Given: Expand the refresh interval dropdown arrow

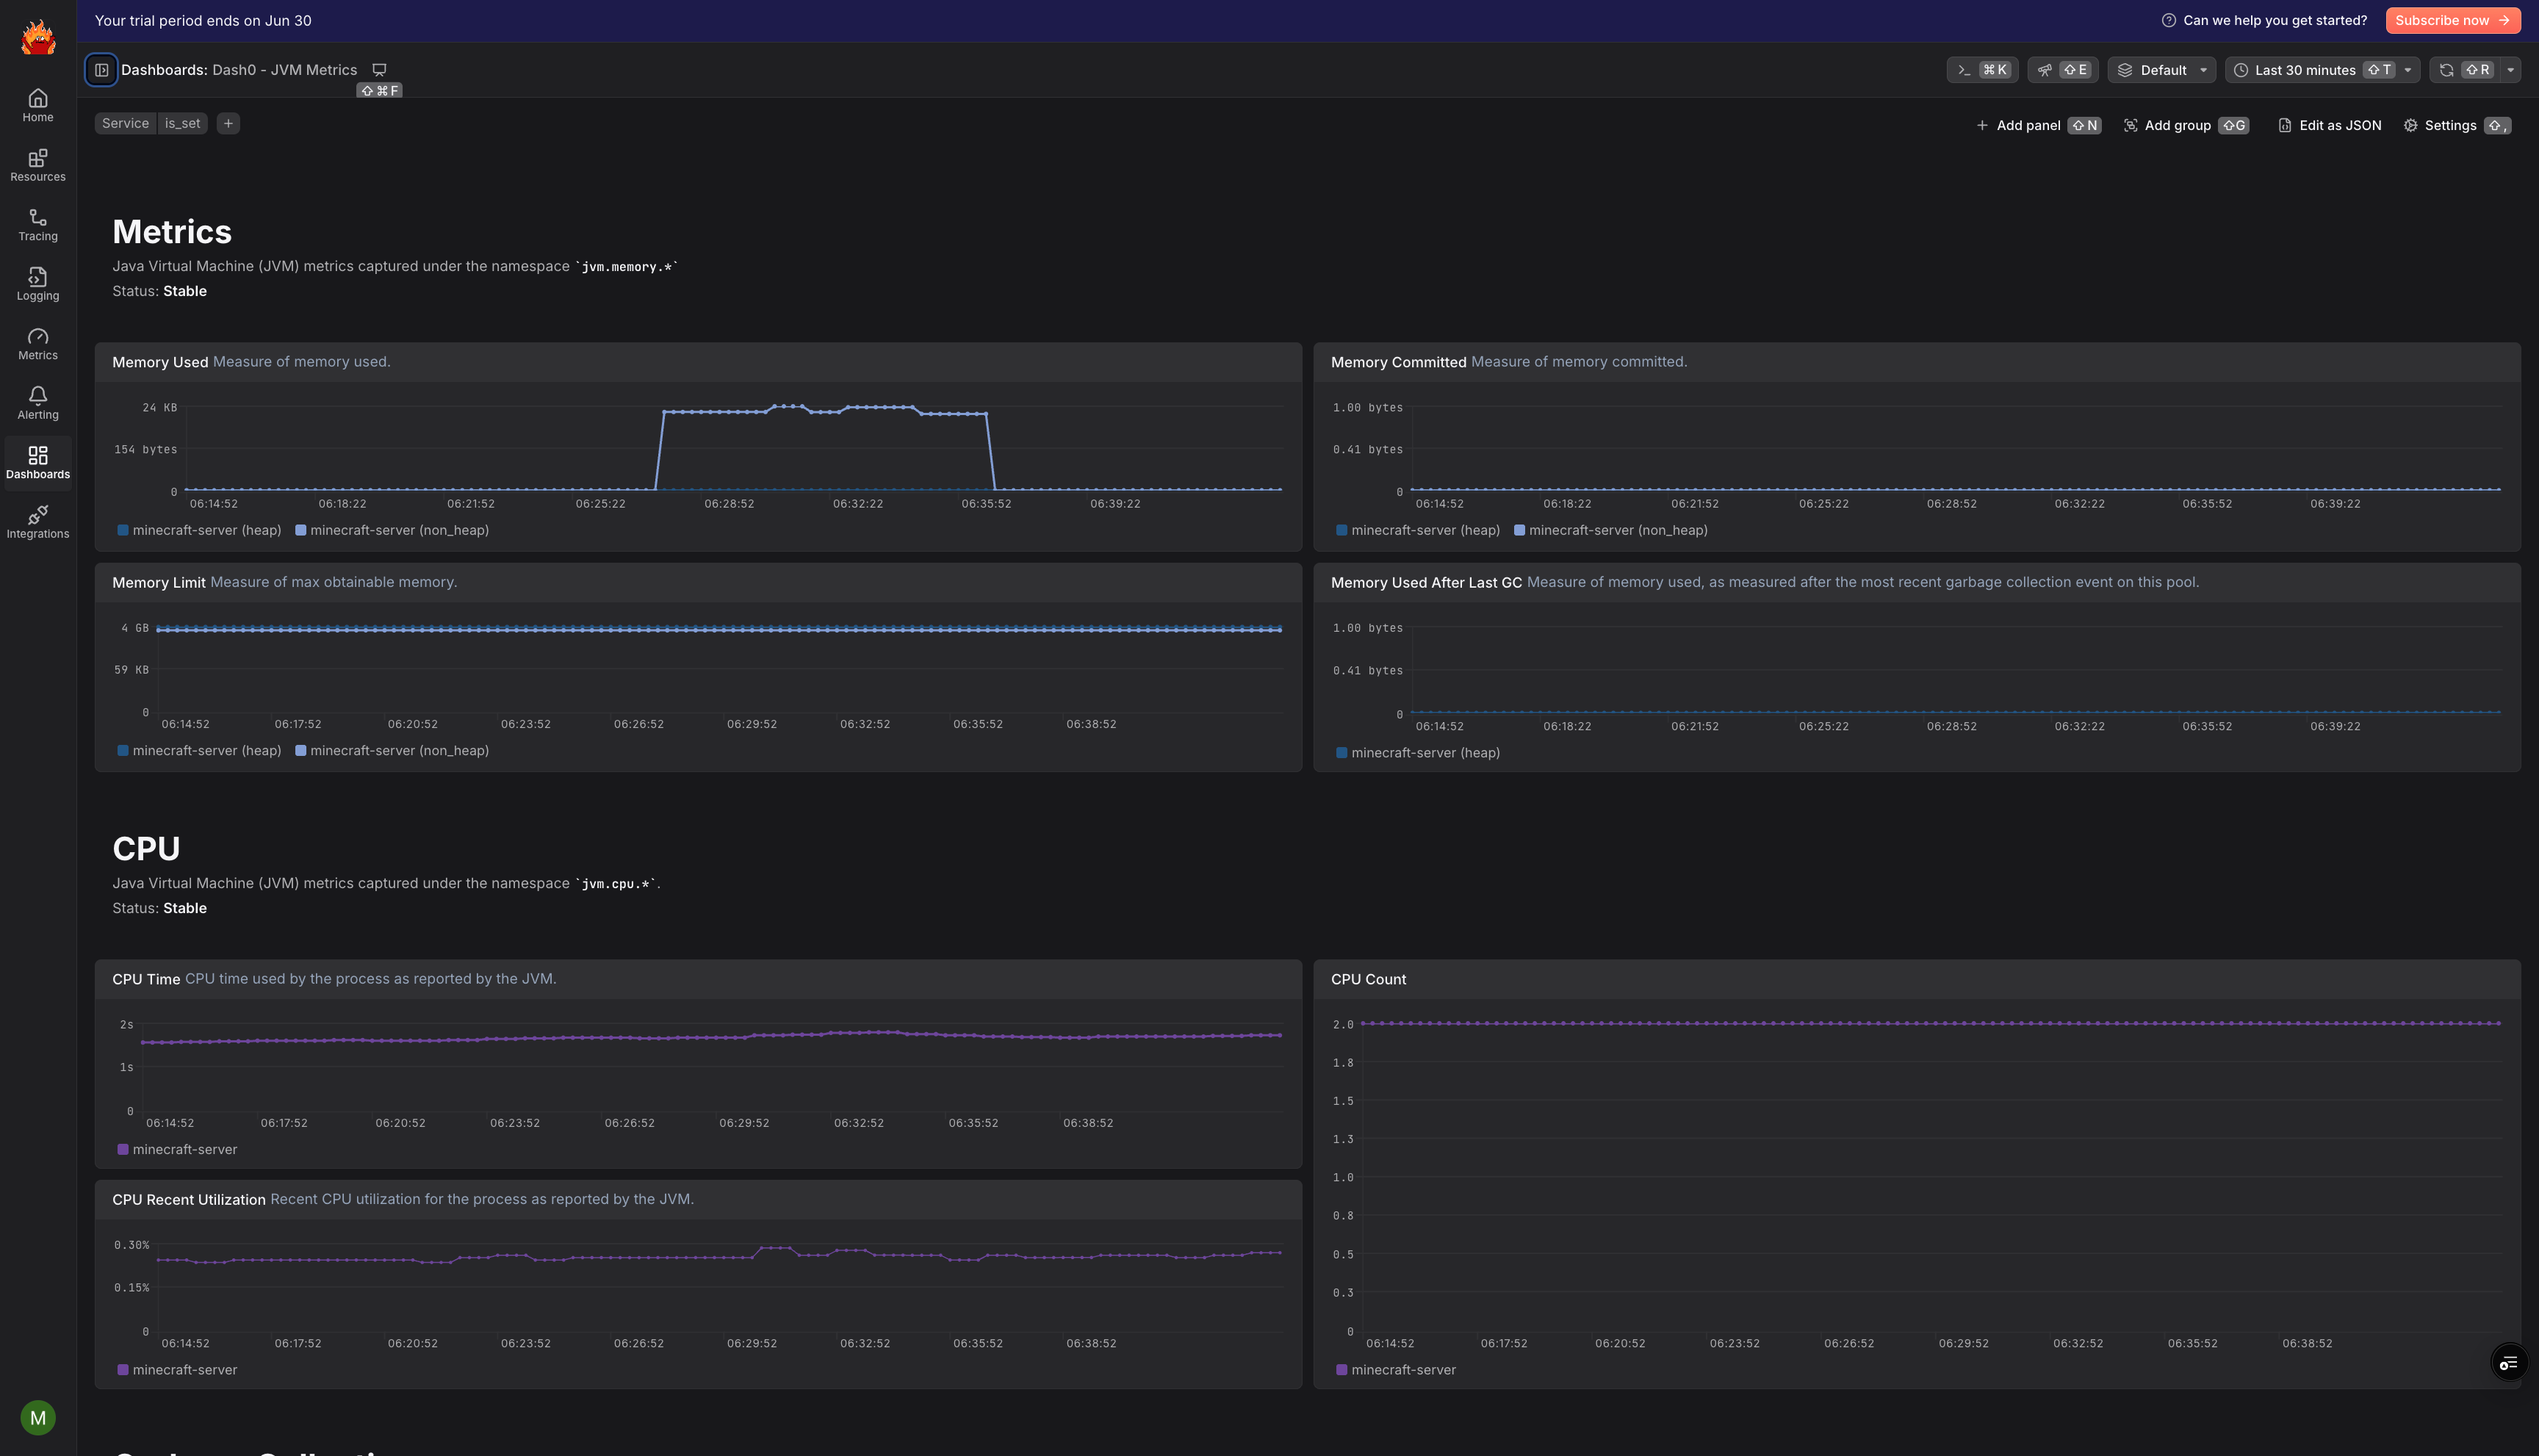Looking at the screenshot, I should point(2510,70).
